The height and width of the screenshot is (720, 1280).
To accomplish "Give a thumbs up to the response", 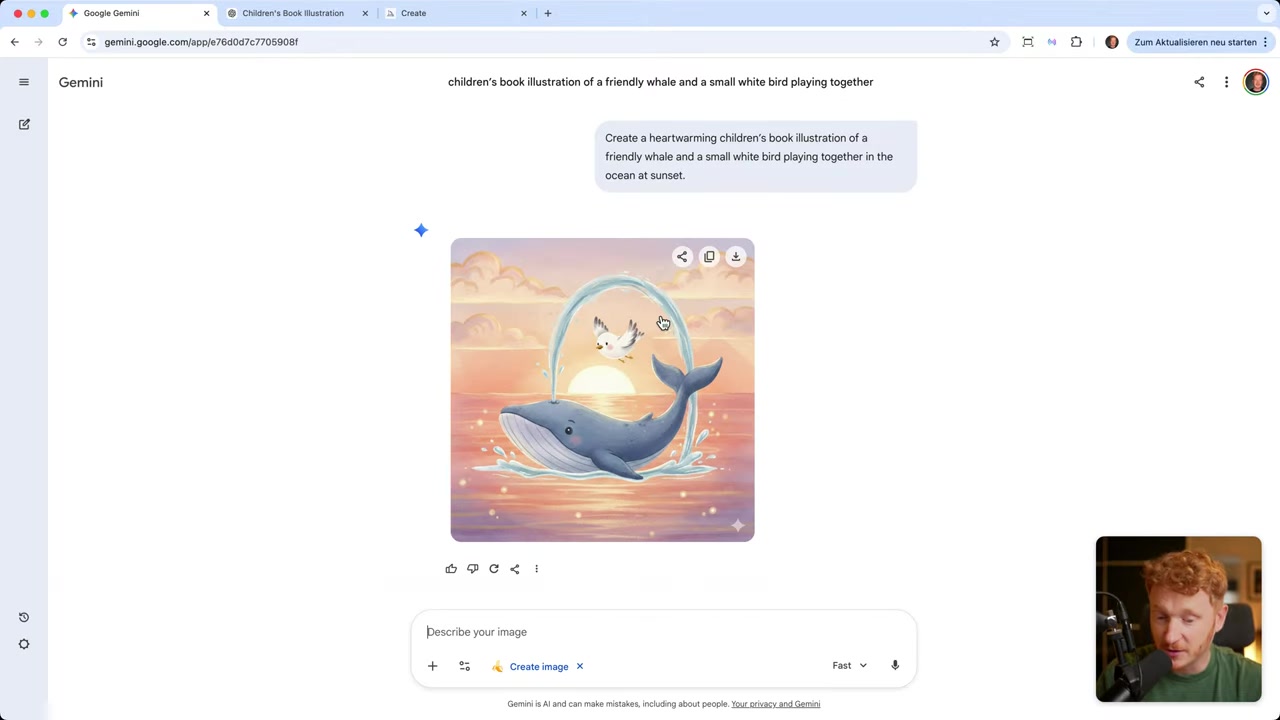I will [x=451, y=569].
